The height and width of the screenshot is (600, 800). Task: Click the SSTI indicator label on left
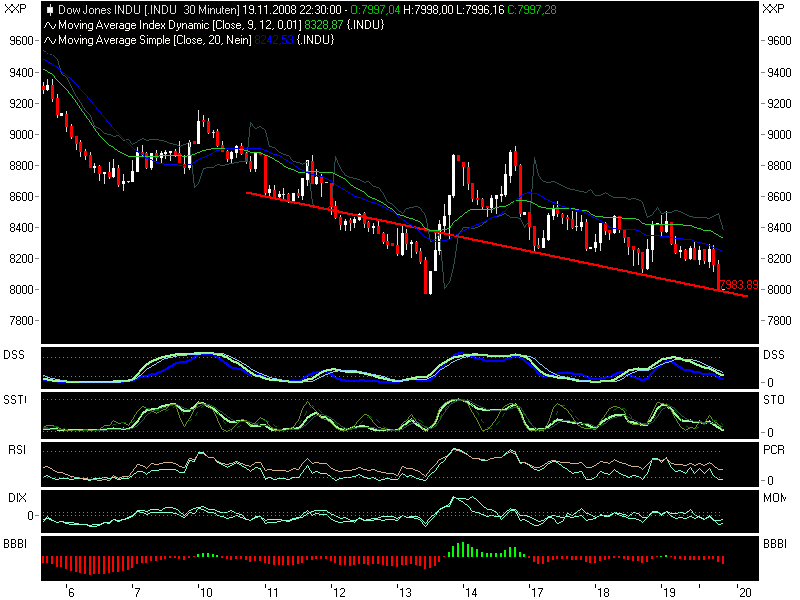click(x=15, y=399)
